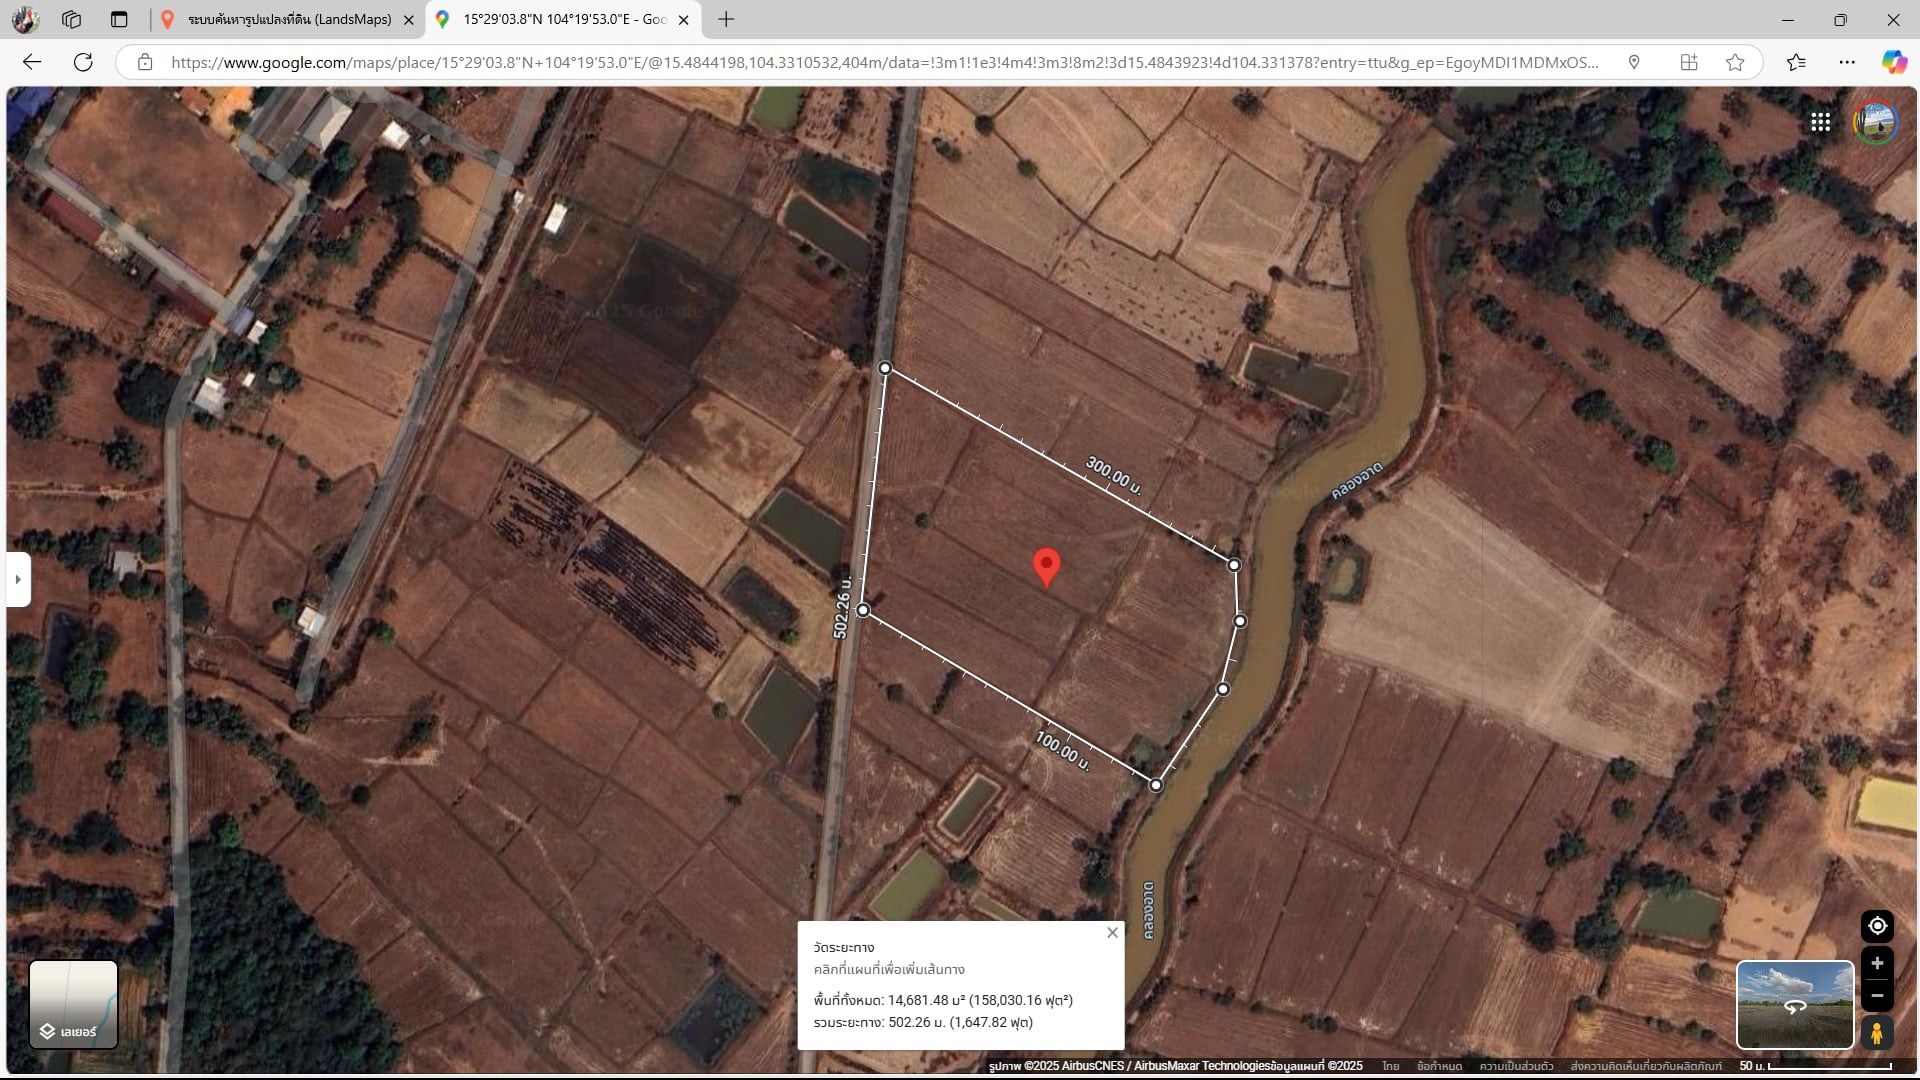1920x1080 pixels.
Task: Click the measurement point at 100.00 line's canal end
Action: point(1155,785)
